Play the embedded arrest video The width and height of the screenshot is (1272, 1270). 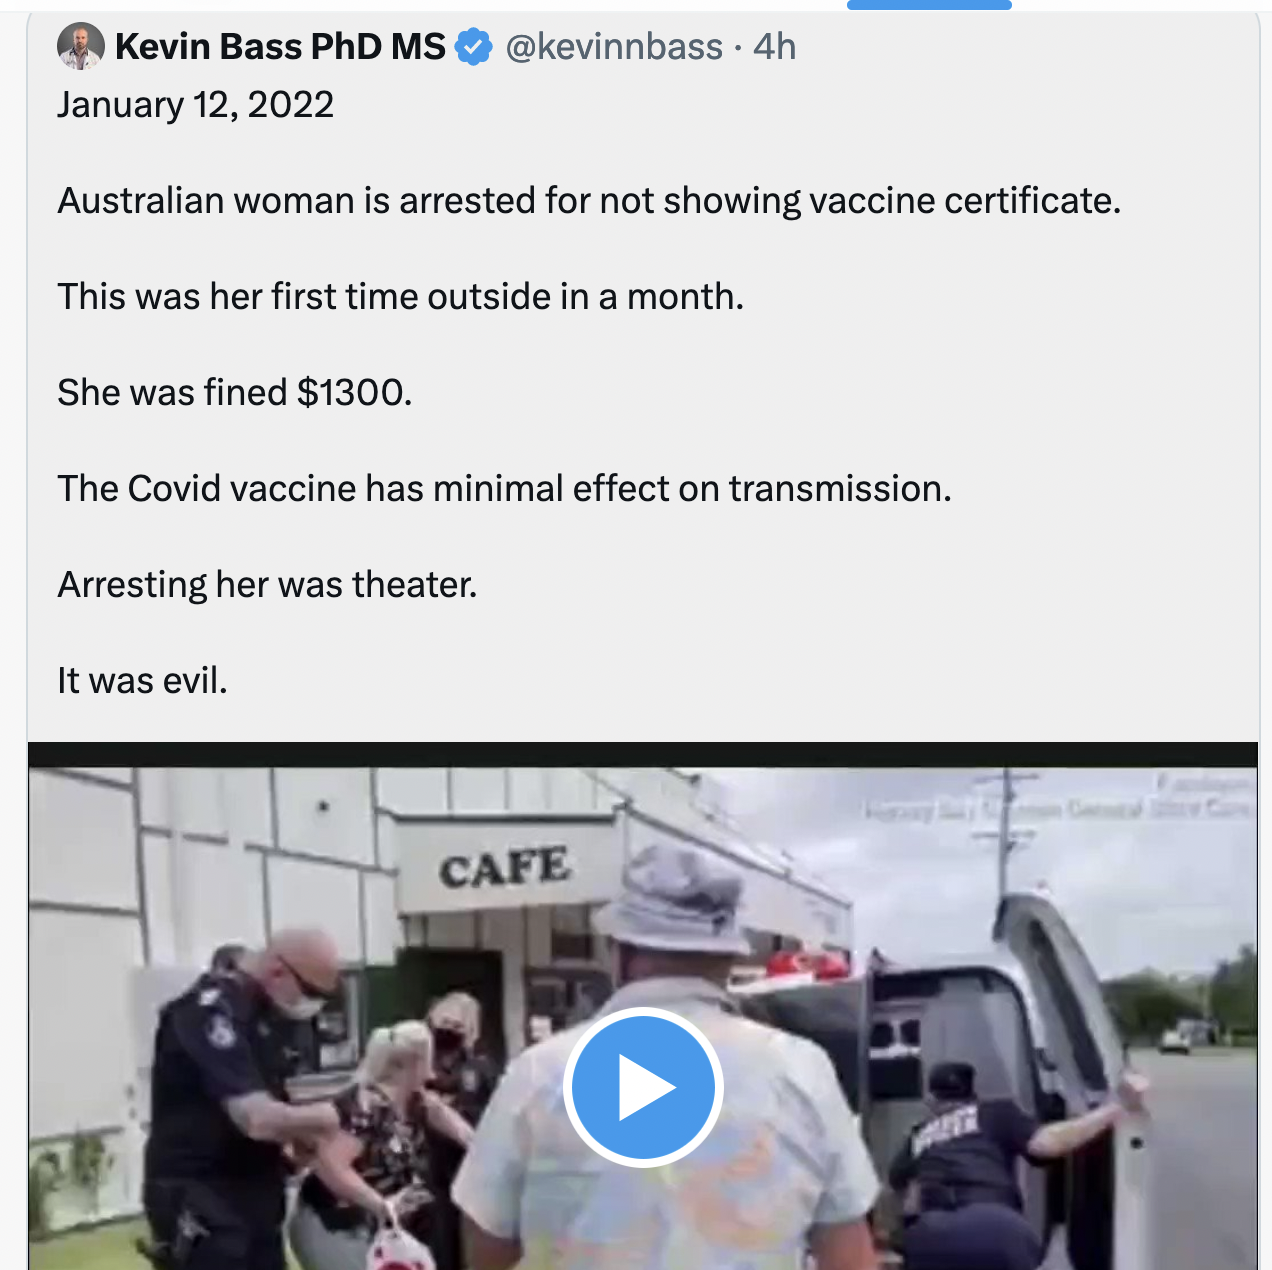click(643, 1087)
